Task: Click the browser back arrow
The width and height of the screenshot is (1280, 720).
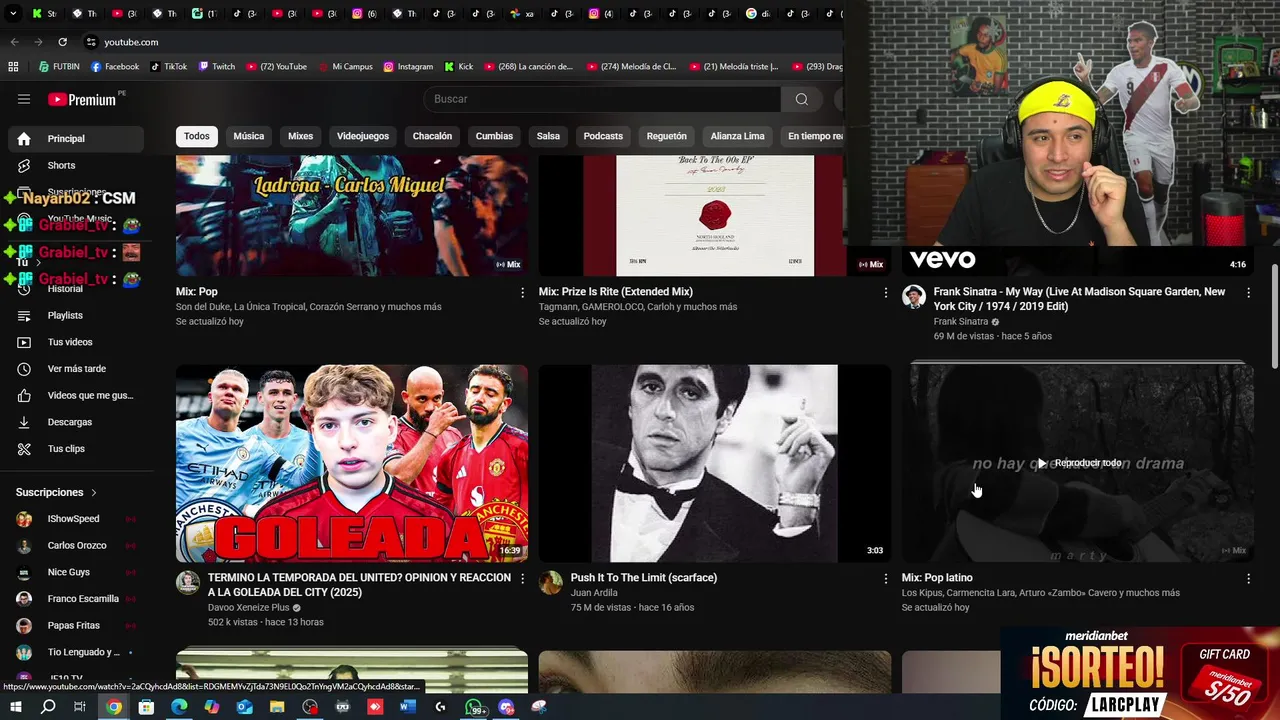Action: pyautogui.click(x=14, y=42)
